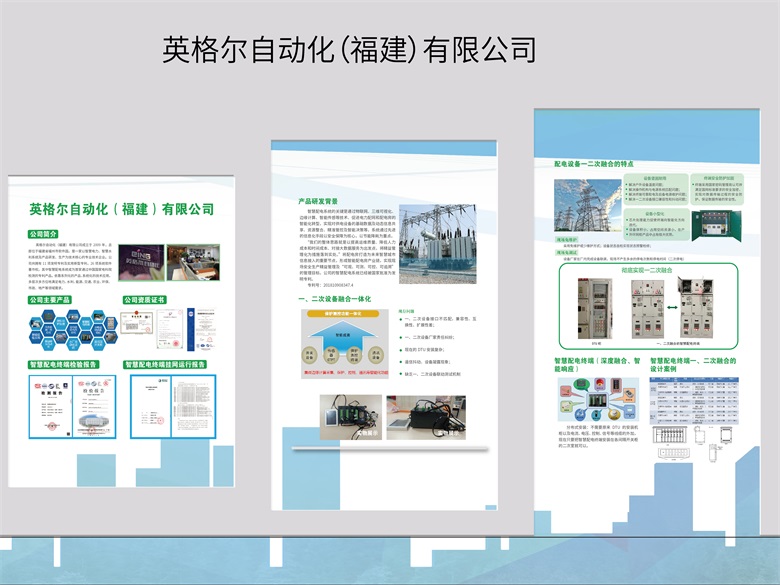Open the certificate with blue spine

(202, 329)
